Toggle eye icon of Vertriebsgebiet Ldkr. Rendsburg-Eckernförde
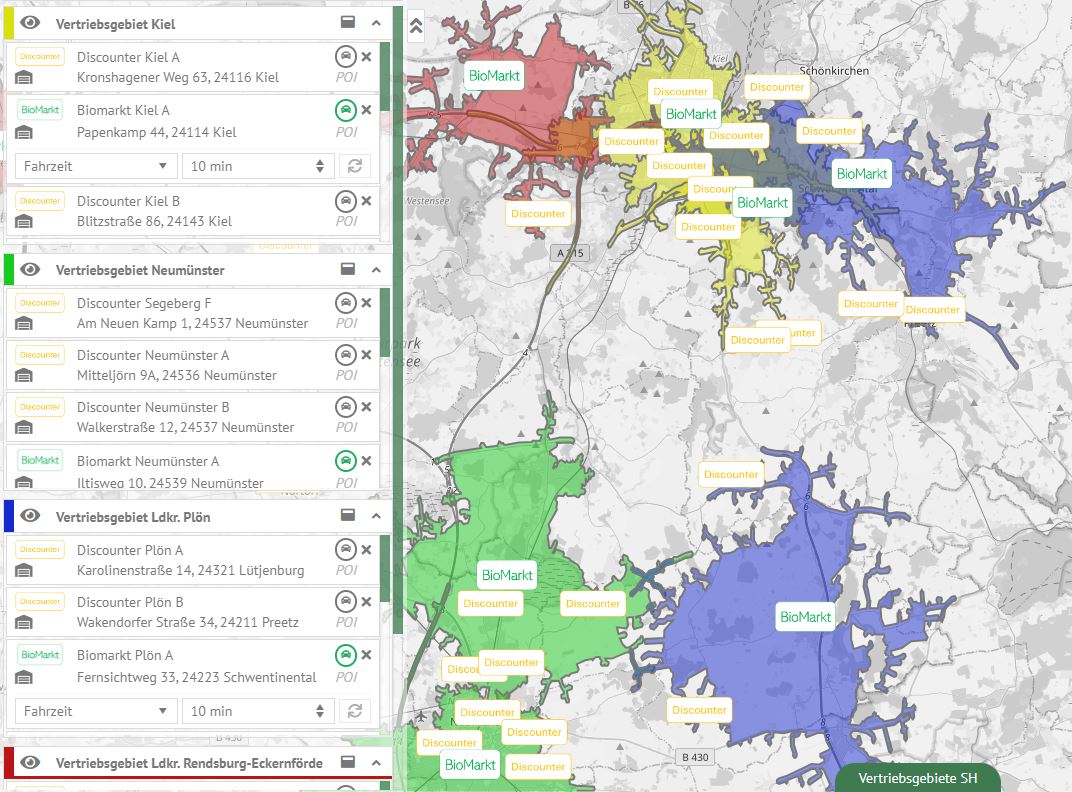 tap(30, 762)
